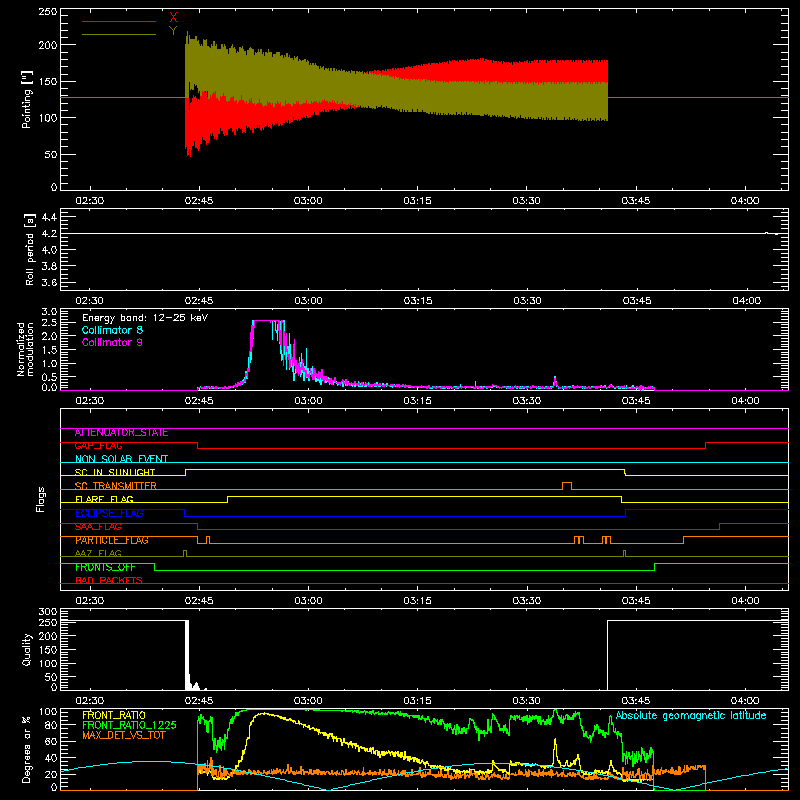
Task: Click the 03:45 tick under Quality plot
Action: point(636,701)
